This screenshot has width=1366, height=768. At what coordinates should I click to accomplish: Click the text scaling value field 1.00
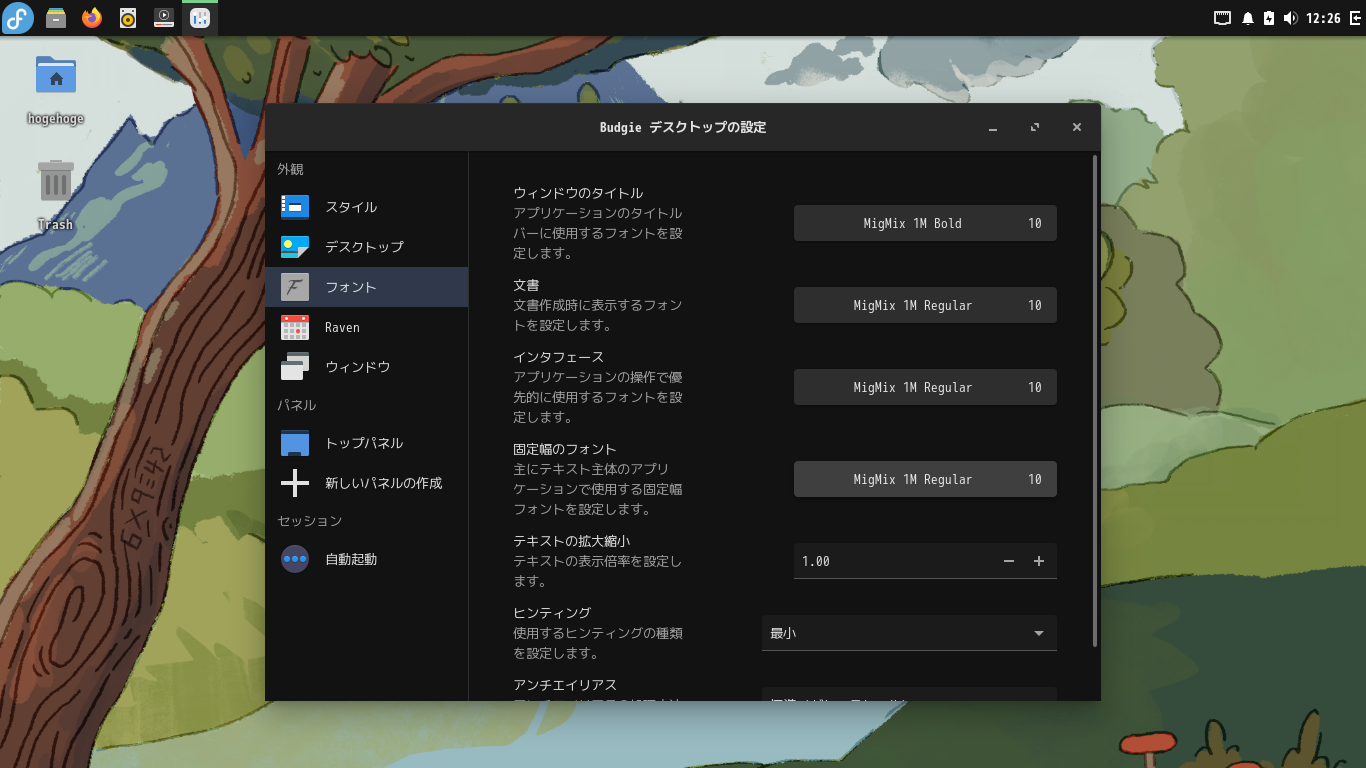[x=895, y=561]
